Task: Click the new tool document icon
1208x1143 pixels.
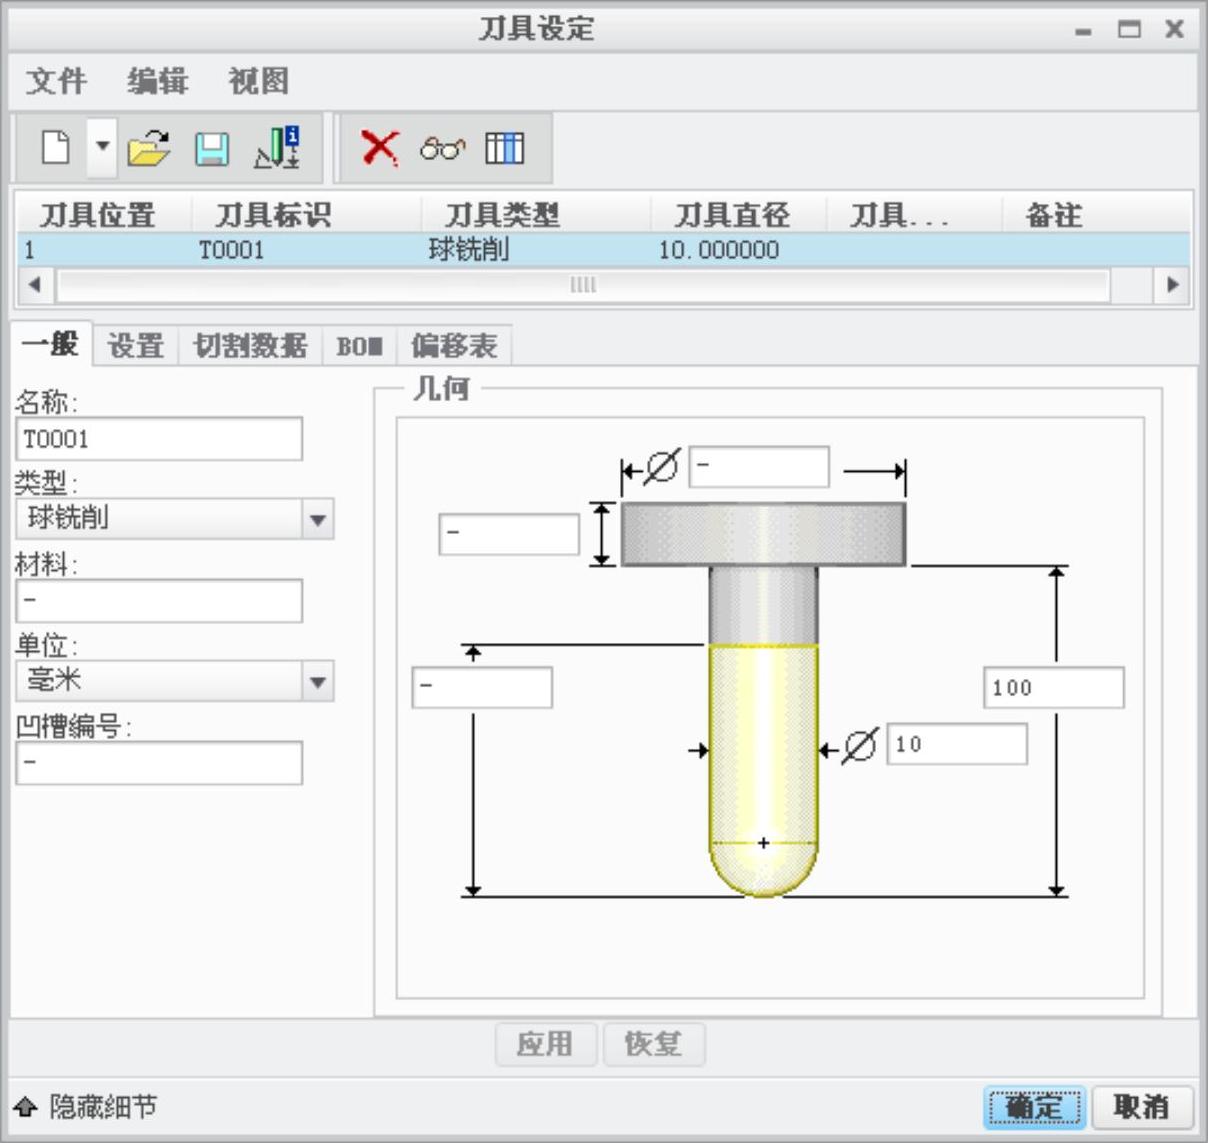Action: click(55, 148)
